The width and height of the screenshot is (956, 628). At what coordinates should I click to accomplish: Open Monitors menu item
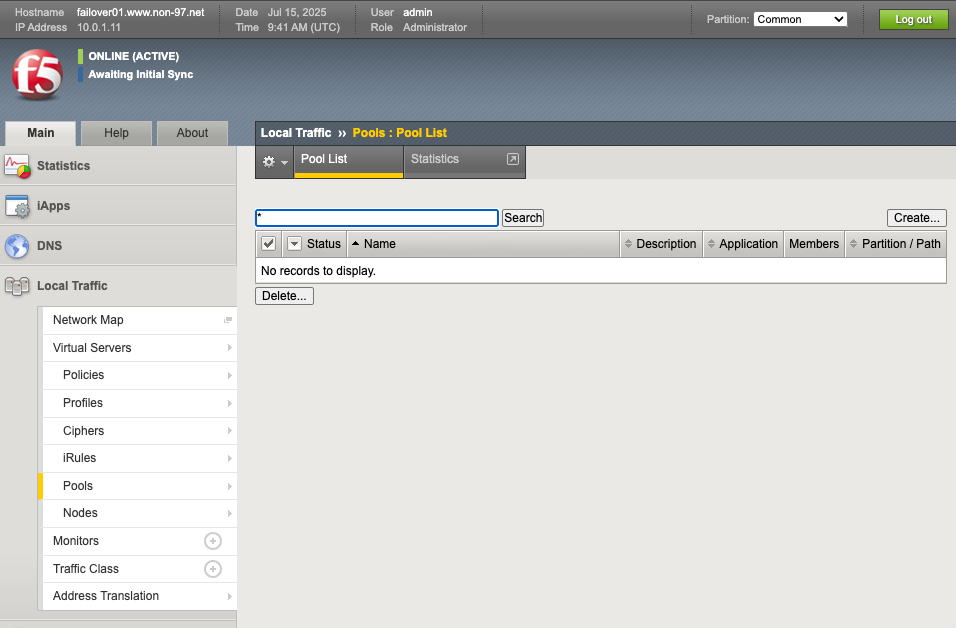click(140, 541)
